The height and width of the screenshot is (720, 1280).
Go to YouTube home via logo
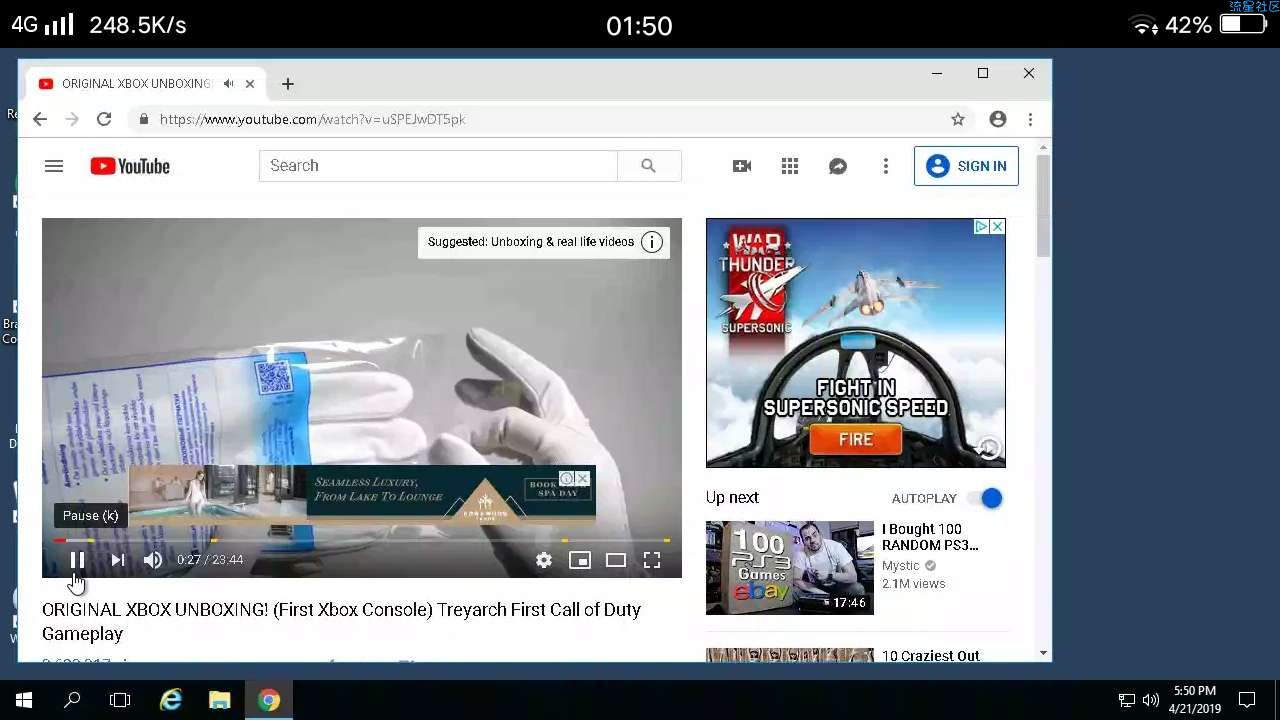tap(130, 166)
